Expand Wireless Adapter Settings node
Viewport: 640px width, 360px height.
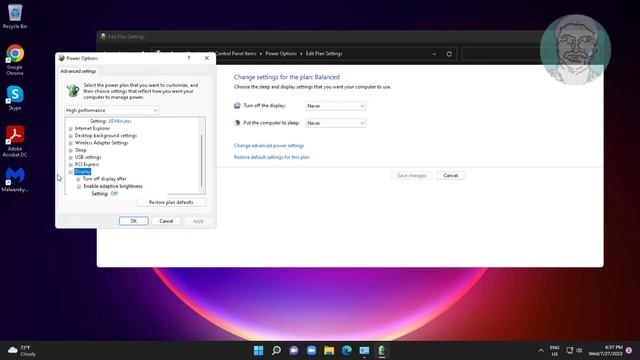tap(71, 143)
